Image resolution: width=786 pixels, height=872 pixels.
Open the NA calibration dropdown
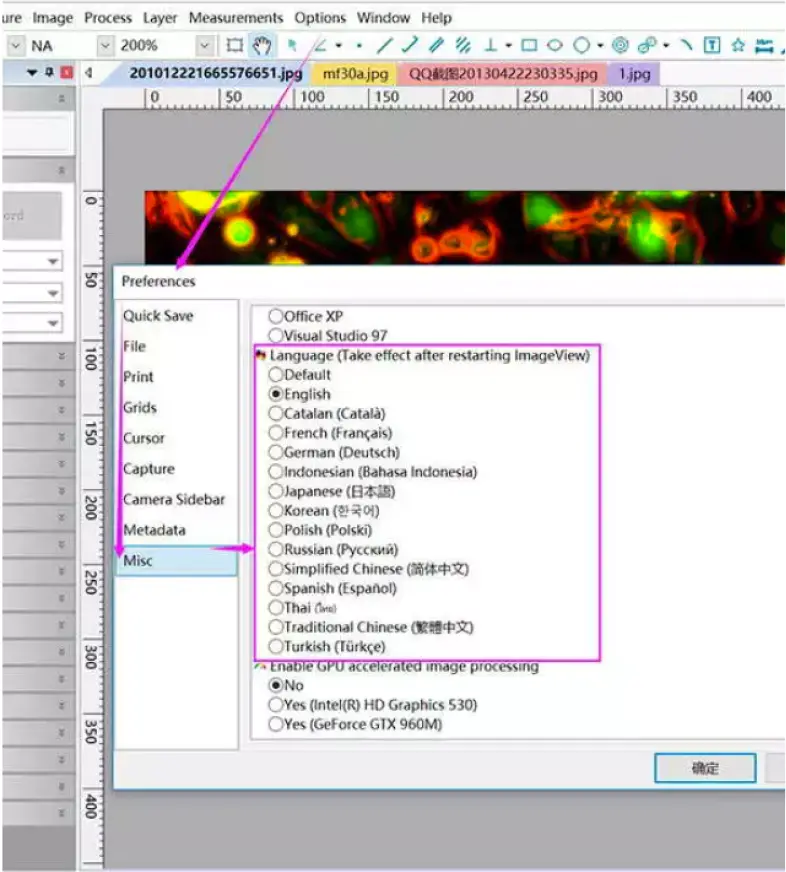pos(105,46)
